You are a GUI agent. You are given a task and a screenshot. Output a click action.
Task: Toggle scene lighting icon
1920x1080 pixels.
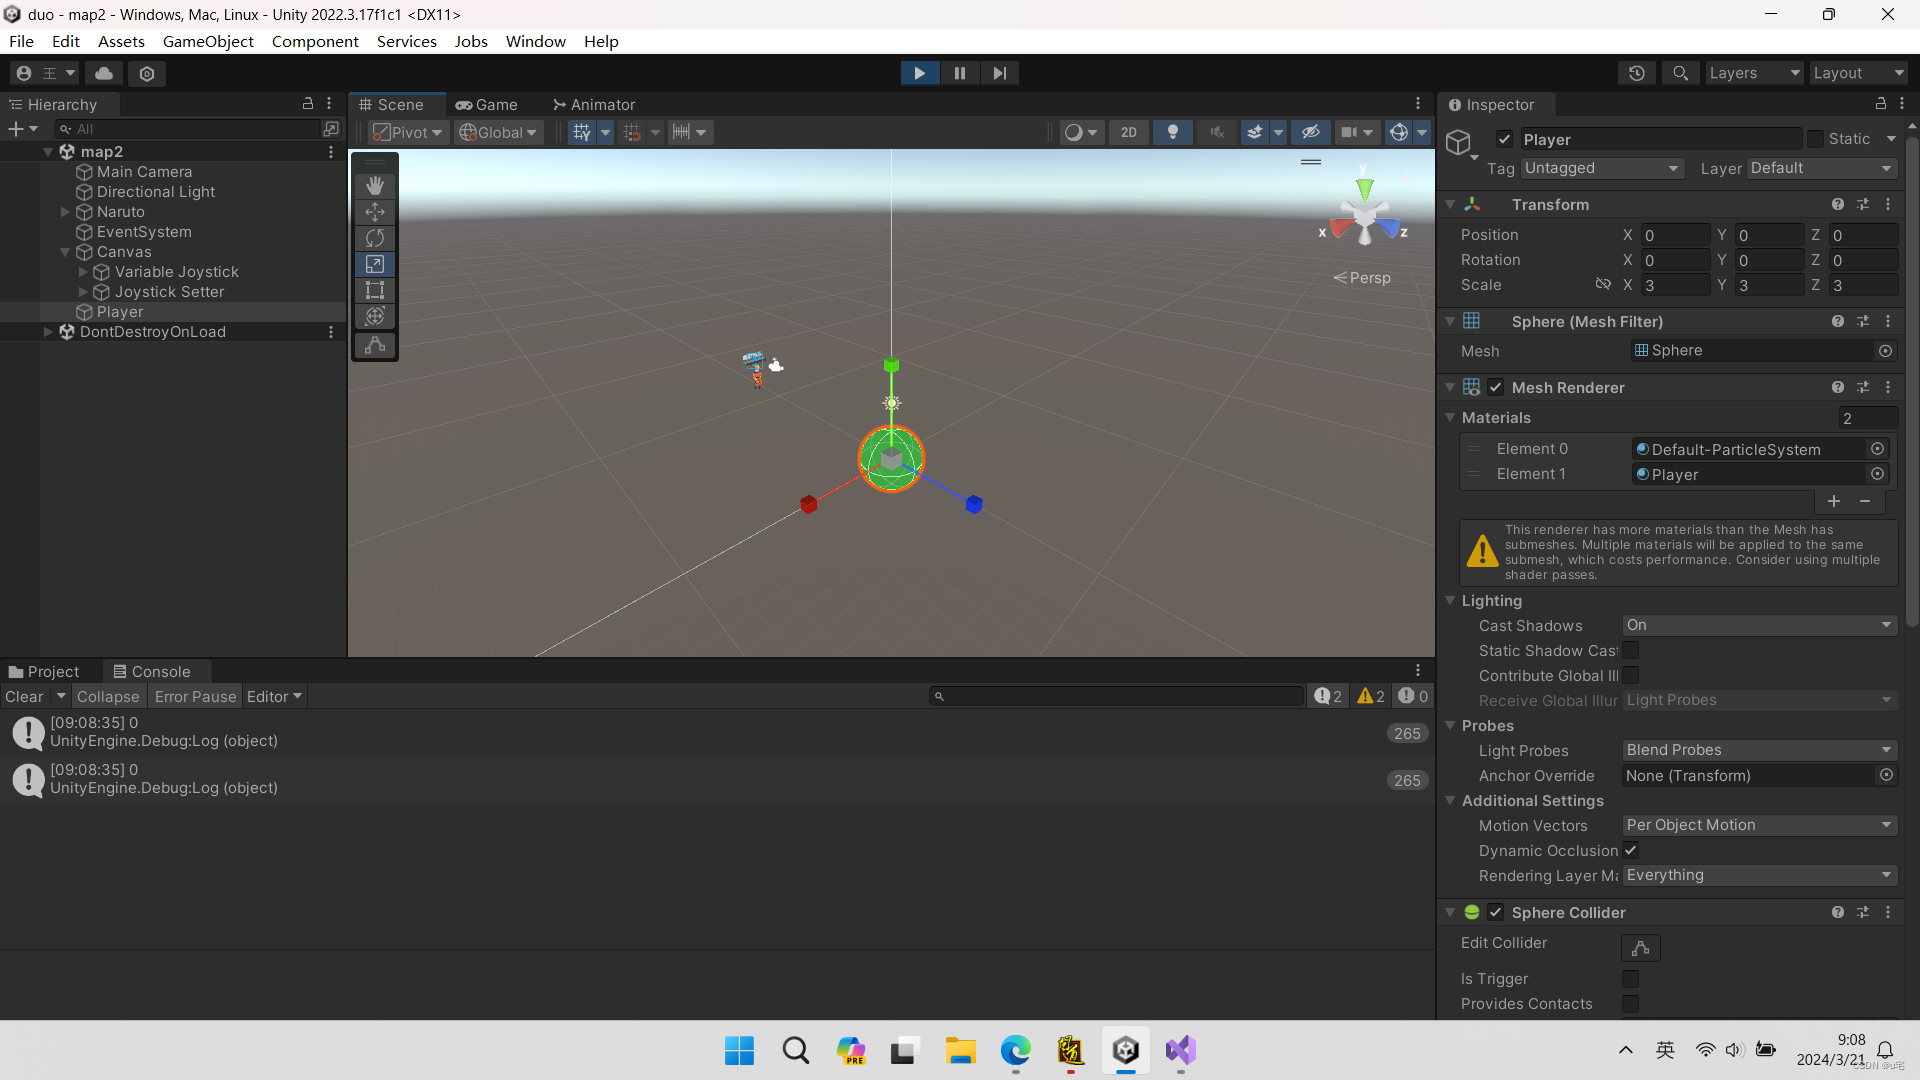click(1172, 132)
